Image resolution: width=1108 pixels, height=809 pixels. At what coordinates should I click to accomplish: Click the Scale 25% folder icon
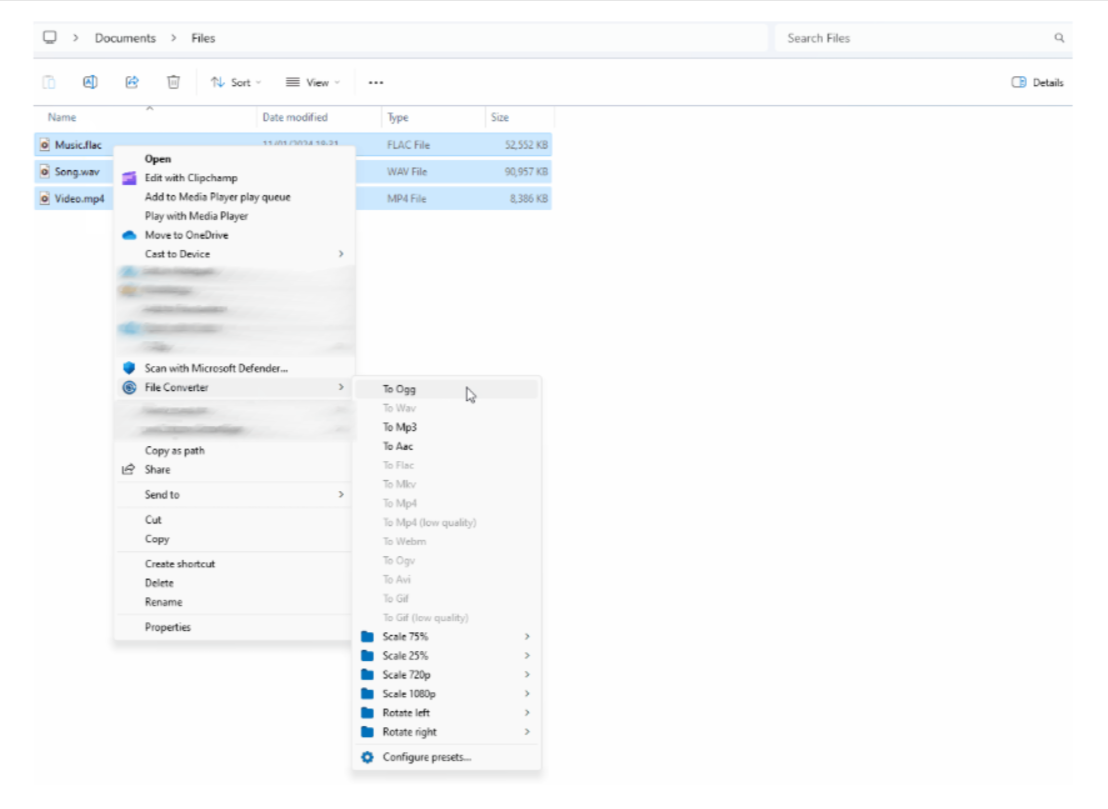367,656
